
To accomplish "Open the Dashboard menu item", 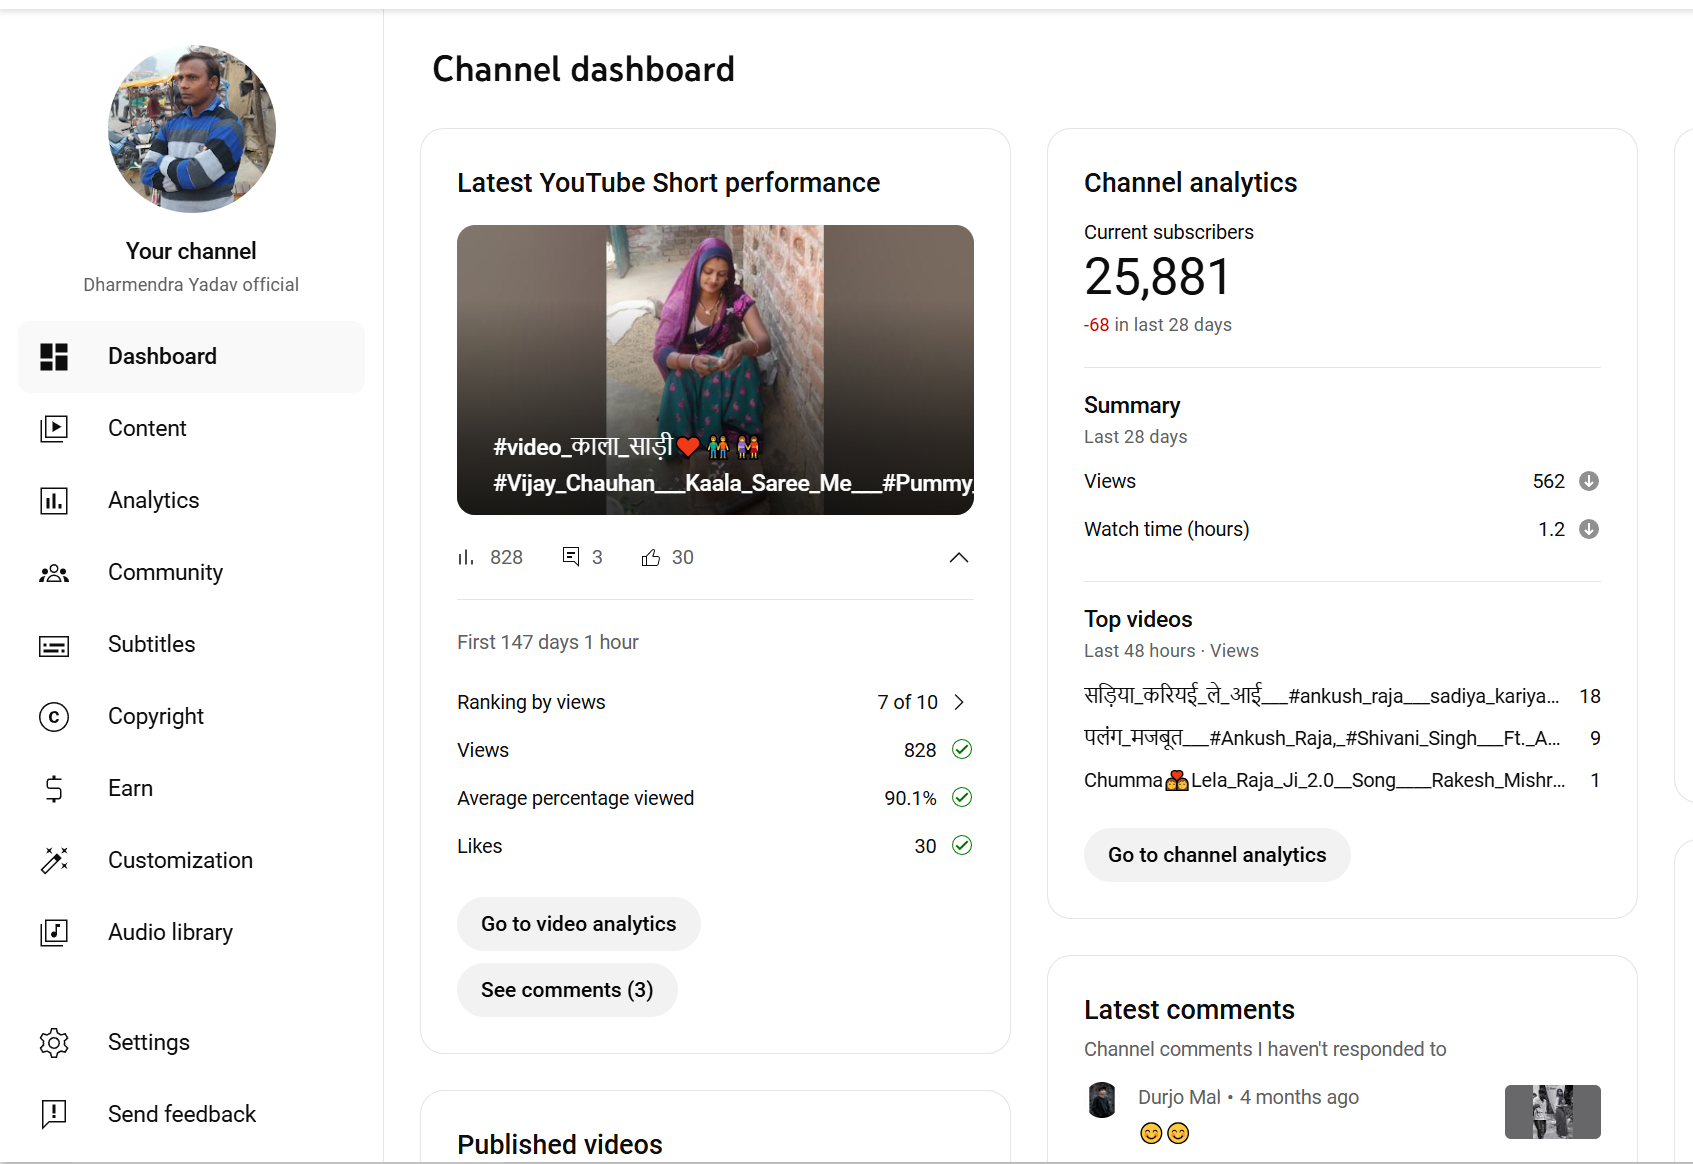I will click(x=191, y=357).
